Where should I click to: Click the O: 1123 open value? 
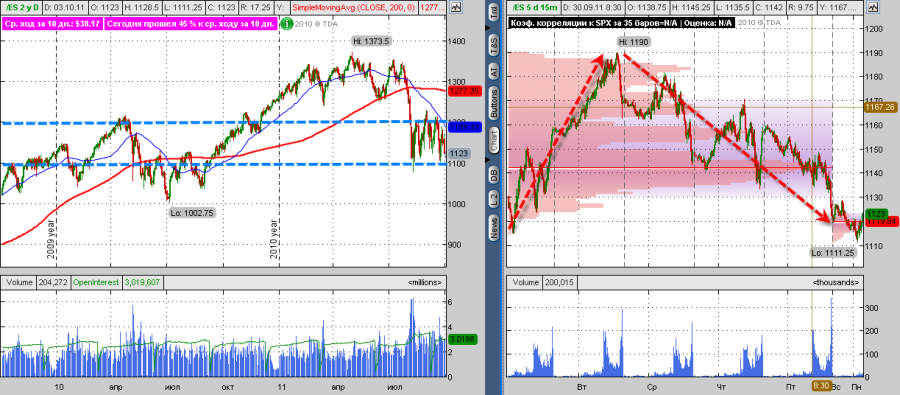[107, 8]
